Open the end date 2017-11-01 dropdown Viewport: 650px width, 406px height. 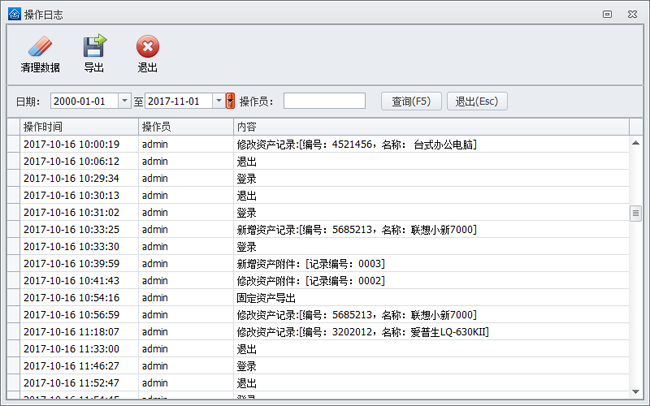click(x=218, y=101)
